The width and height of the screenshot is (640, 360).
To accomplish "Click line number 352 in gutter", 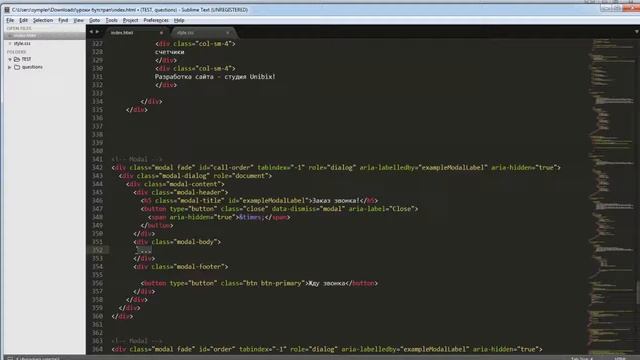I will tap(97, 250).
